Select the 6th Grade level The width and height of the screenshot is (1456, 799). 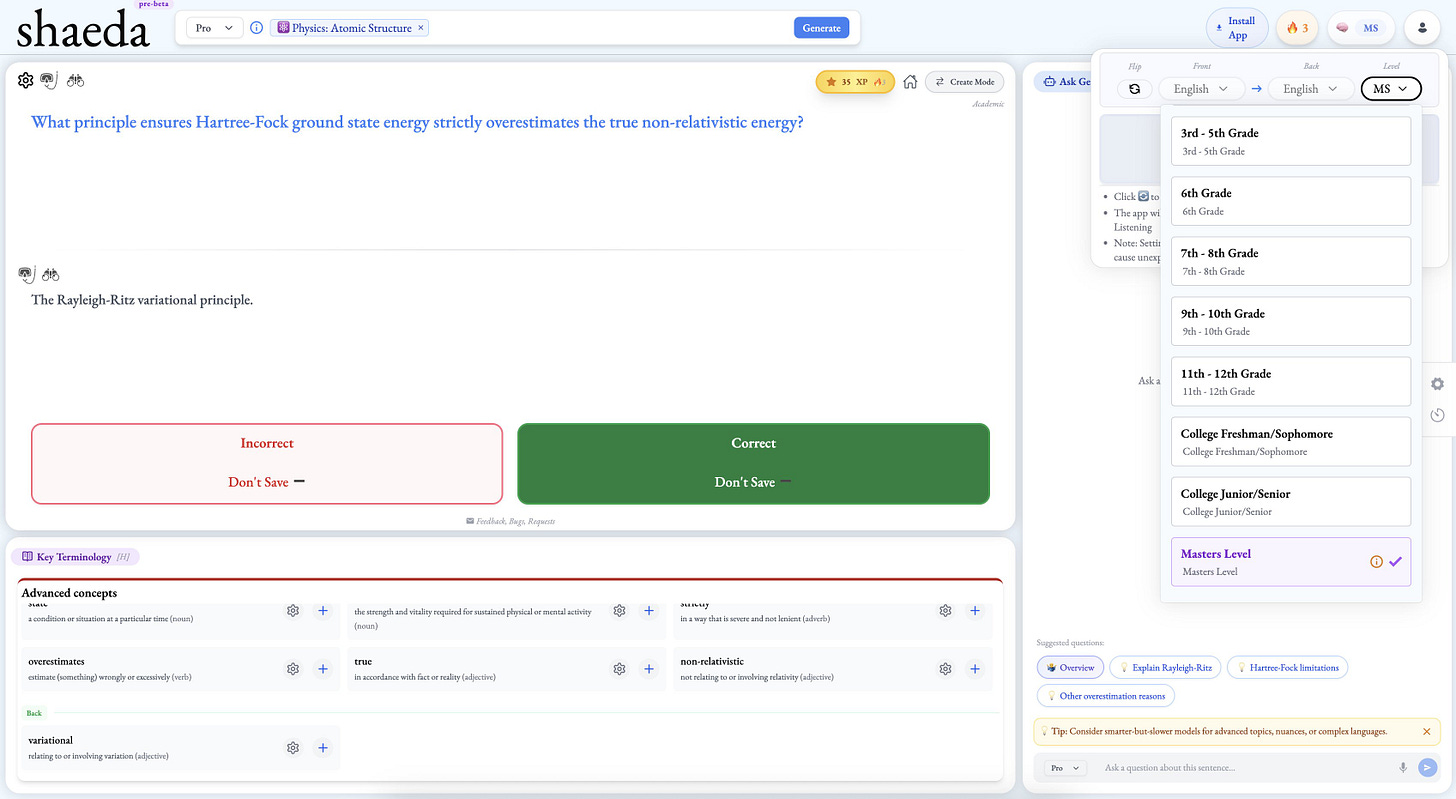pyautogui.click(x=1291, y=201)
